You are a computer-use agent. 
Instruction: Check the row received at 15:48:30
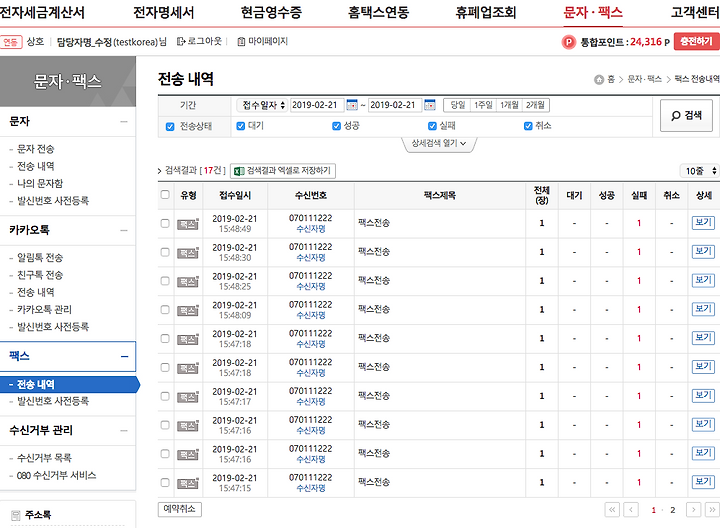tap(165, 253)
